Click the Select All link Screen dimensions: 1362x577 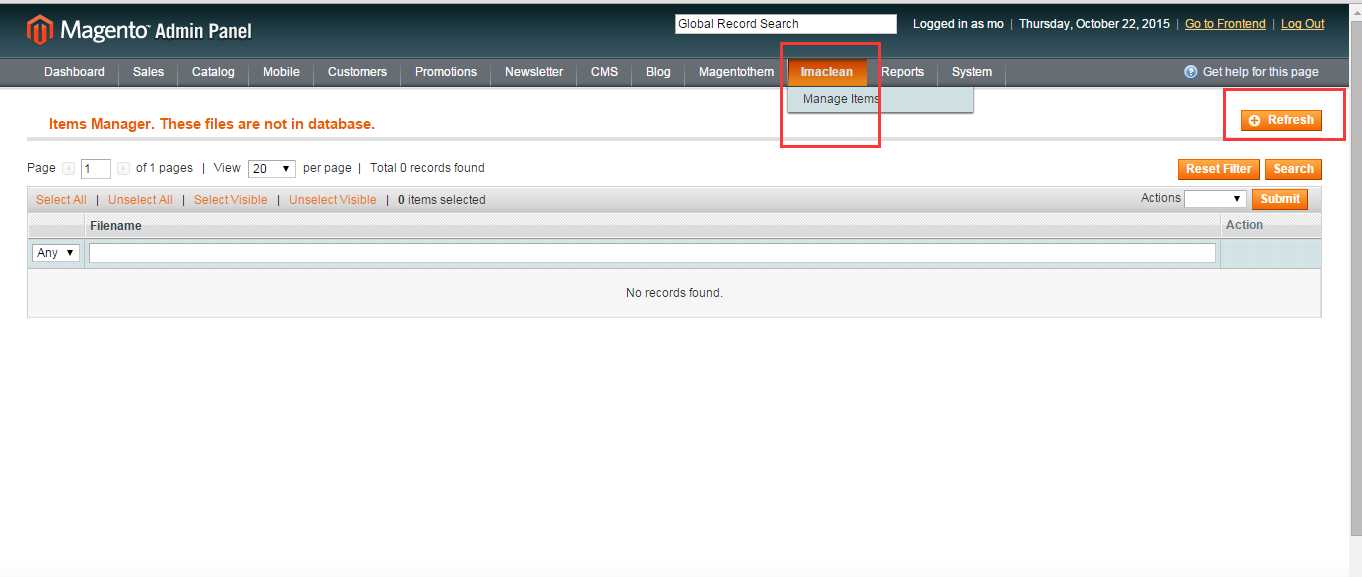(x=61, y=200)
